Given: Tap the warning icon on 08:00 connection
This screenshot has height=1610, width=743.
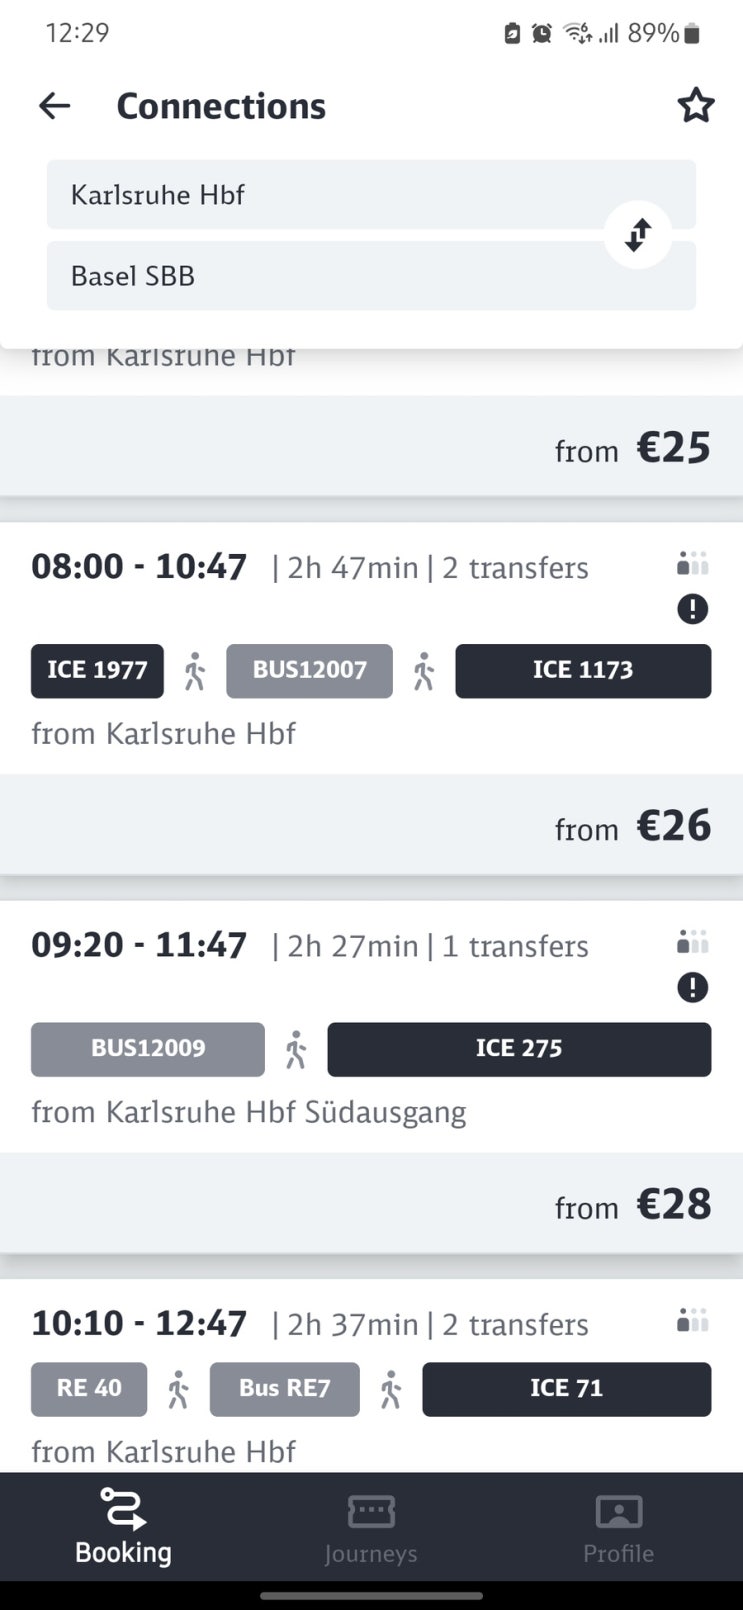Looking at the screenshot, I should (692, 609).
